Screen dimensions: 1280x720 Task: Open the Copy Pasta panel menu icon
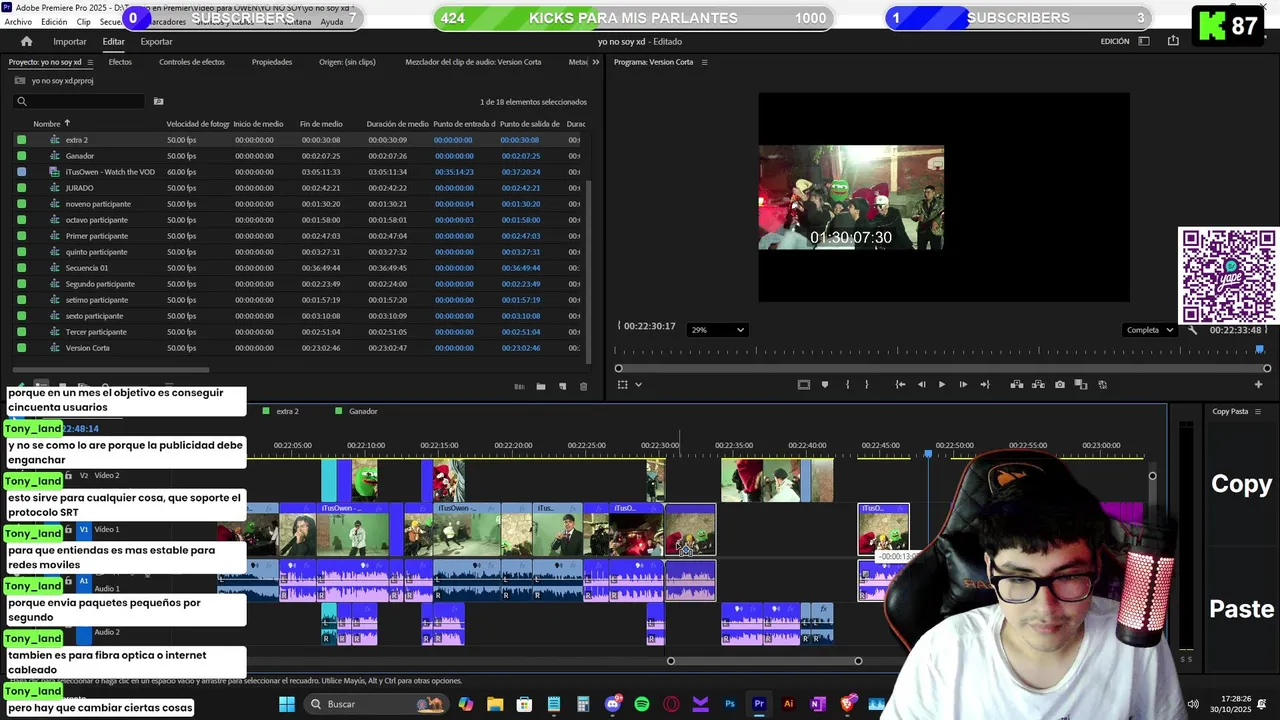point(1259,412)
